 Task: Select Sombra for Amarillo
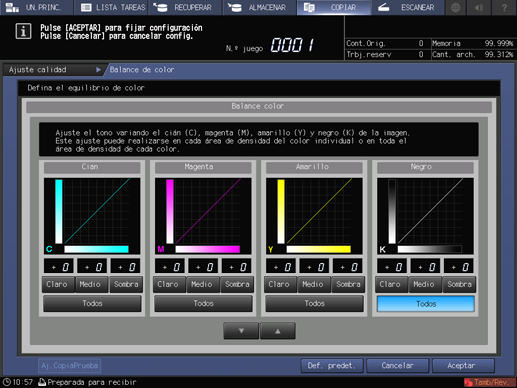coord(348,284)
